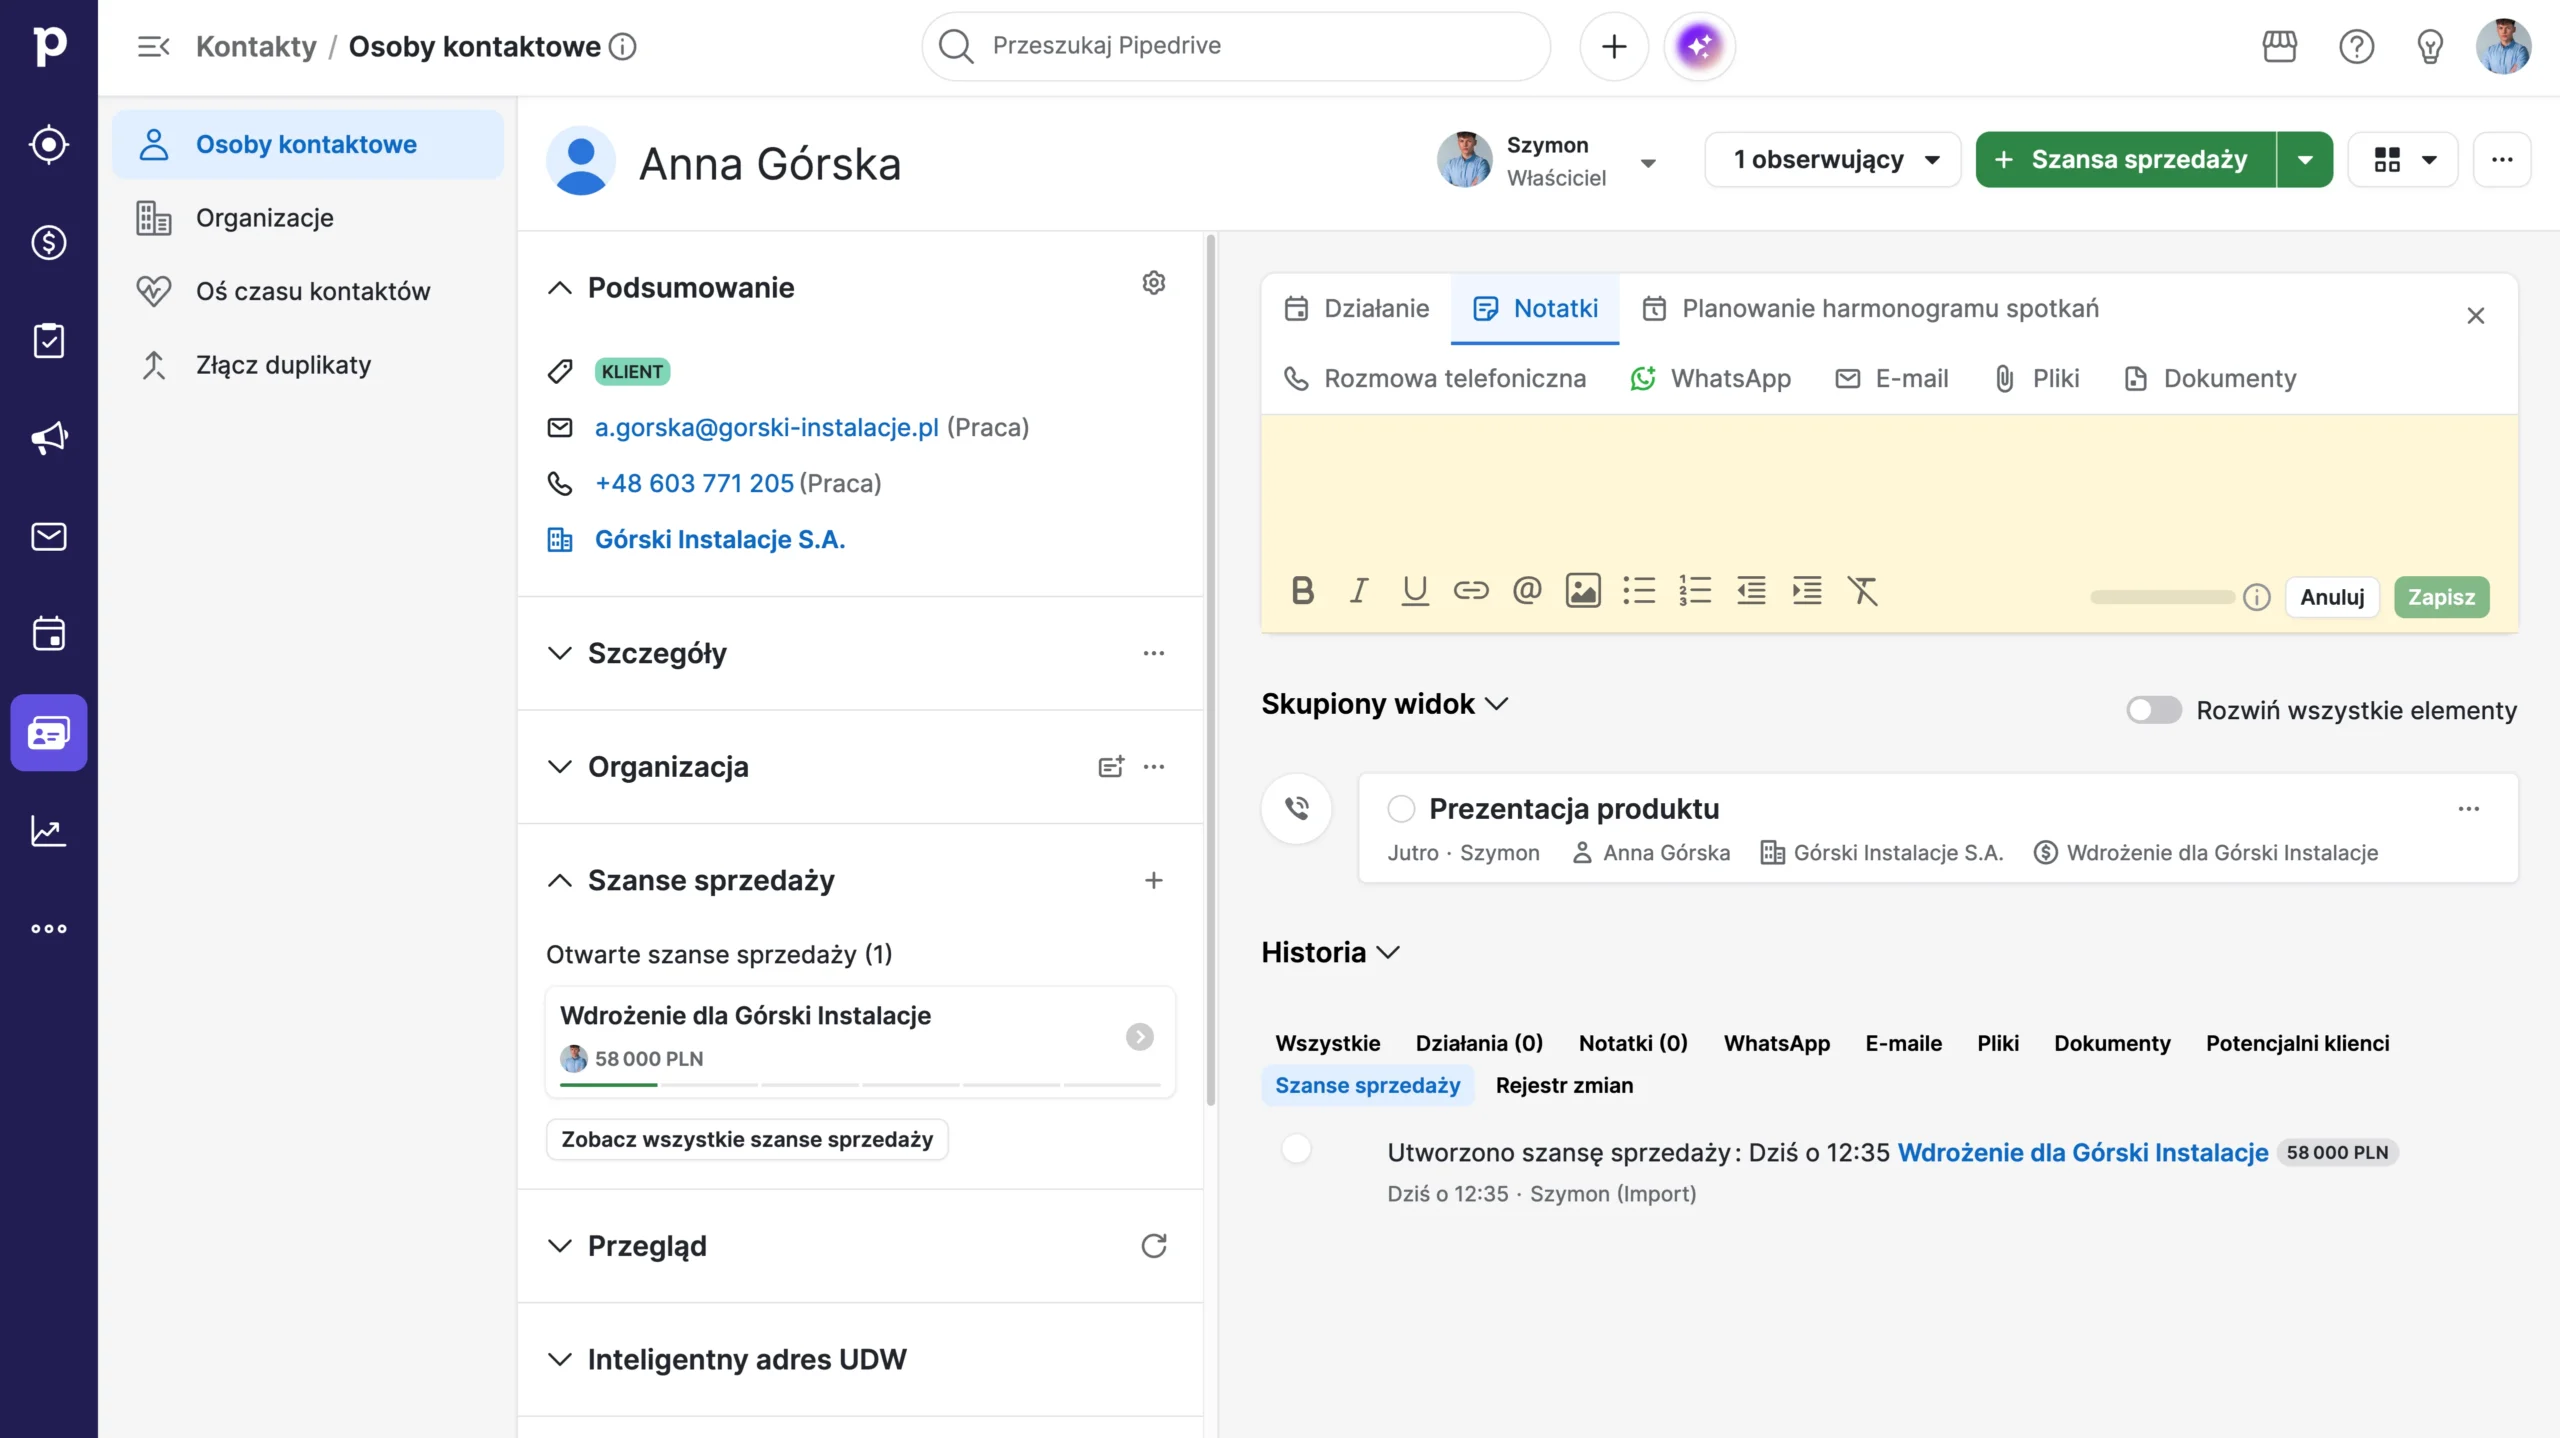Click the deal stage progress bar

click(860, 1084)
